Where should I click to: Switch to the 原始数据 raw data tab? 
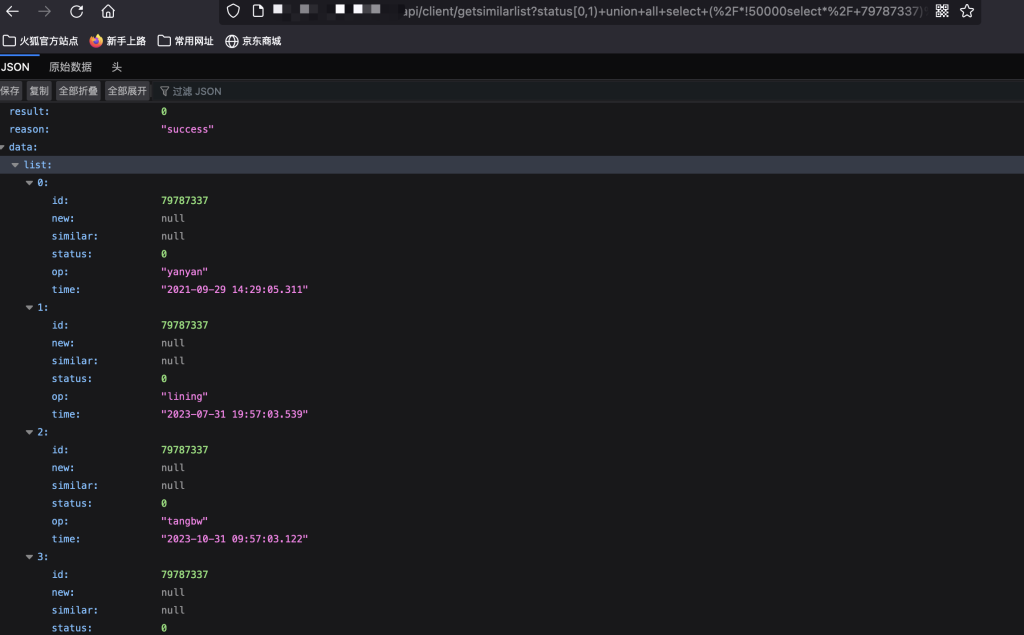pyautogui.click(x=71, y=67)
